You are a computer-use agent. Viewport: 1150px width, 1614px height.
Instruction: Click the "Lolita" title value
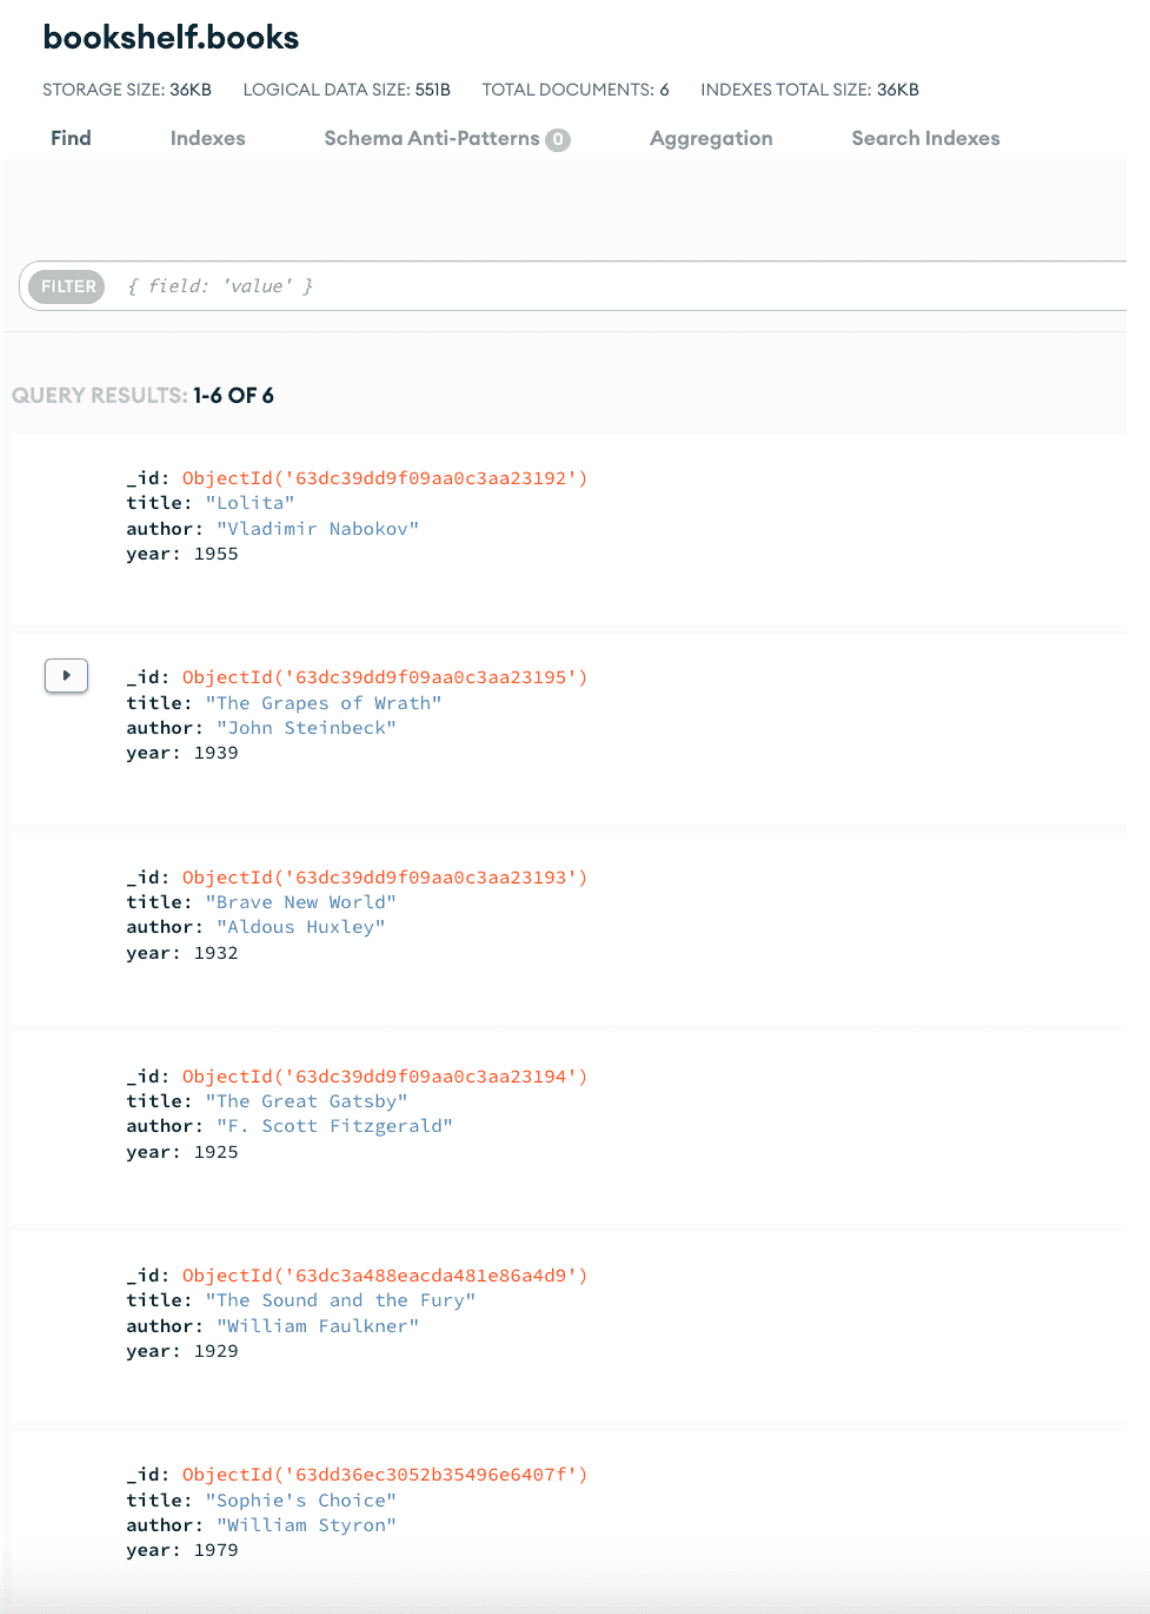pos(250,503)
